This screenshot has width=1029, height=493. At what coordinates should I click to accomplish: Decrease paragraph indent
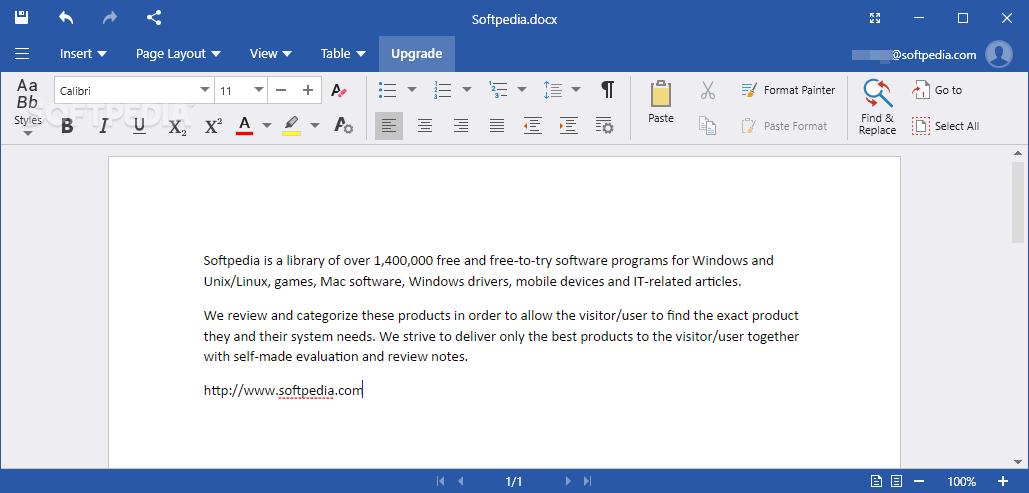pyautogui.click(x=532, y=125)
